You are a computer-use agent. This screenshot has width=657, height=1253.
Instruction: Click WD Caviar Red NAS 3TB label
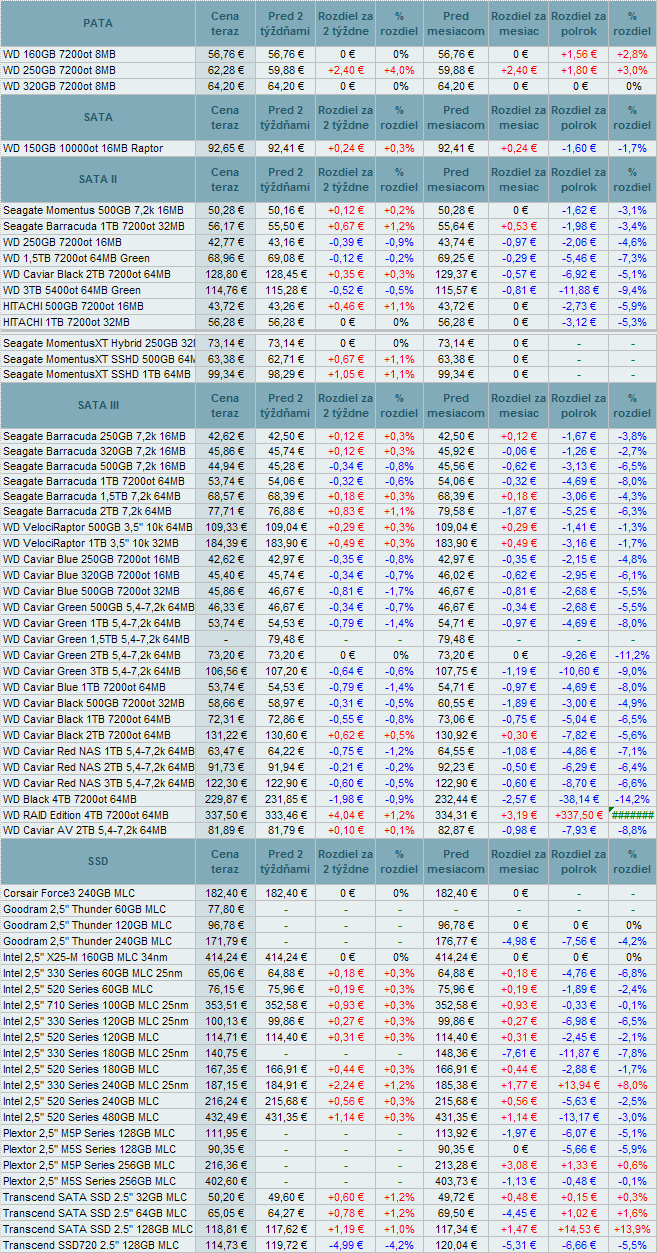click(x=98, y=784)
